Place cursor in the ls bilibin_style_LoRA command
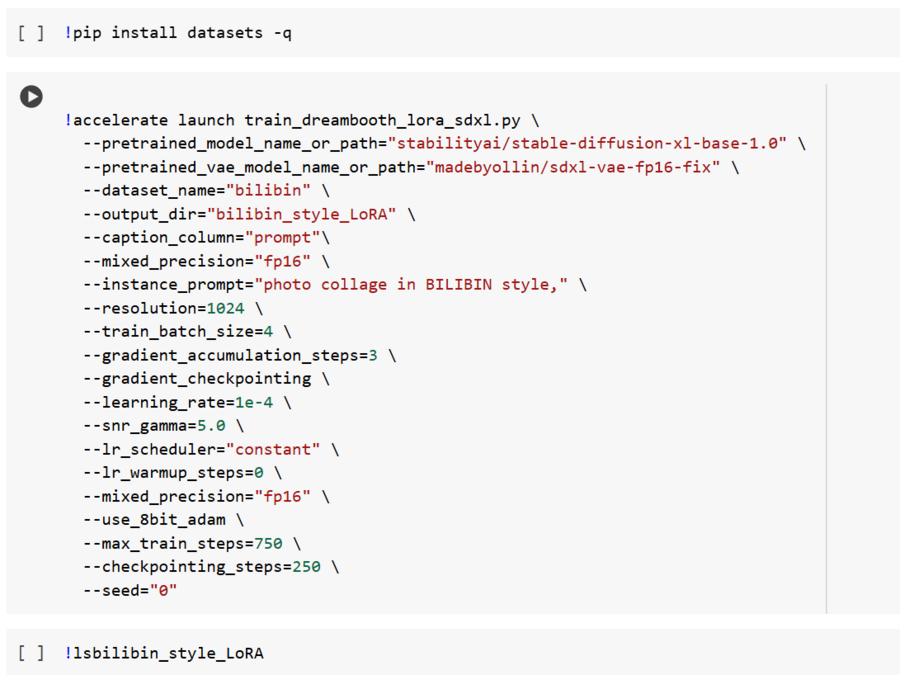900x675 pixels. coord(164,653)
